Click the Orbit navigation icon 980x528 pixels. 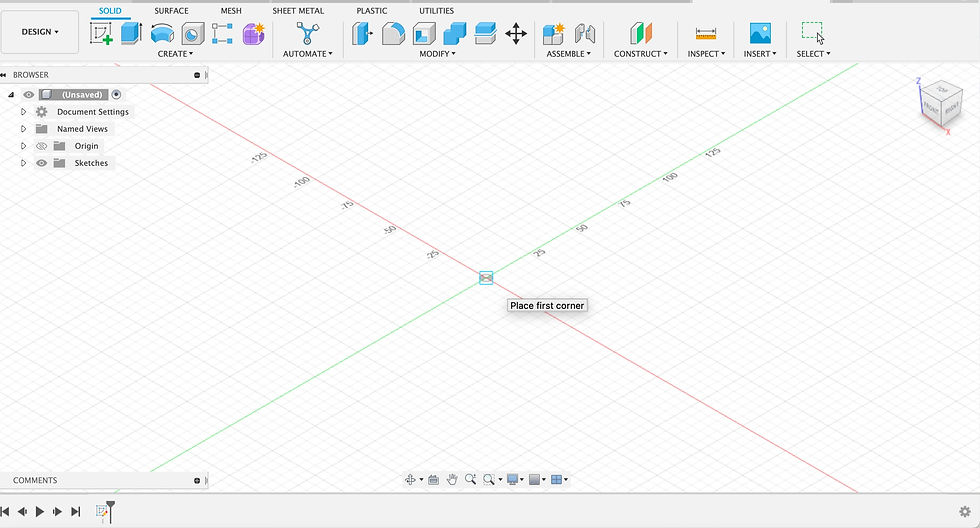[x=410, y=479]
